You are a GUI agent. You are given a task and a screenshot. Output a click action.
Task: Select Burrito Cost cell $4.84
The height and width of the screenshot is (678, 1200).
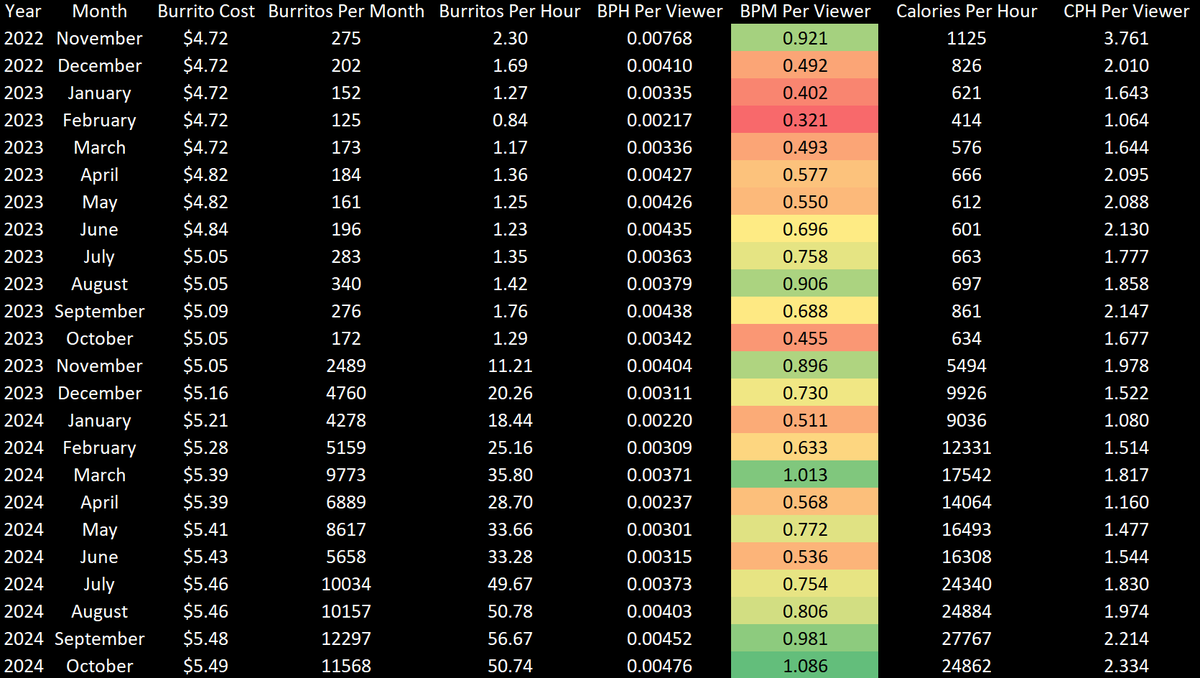205,230
